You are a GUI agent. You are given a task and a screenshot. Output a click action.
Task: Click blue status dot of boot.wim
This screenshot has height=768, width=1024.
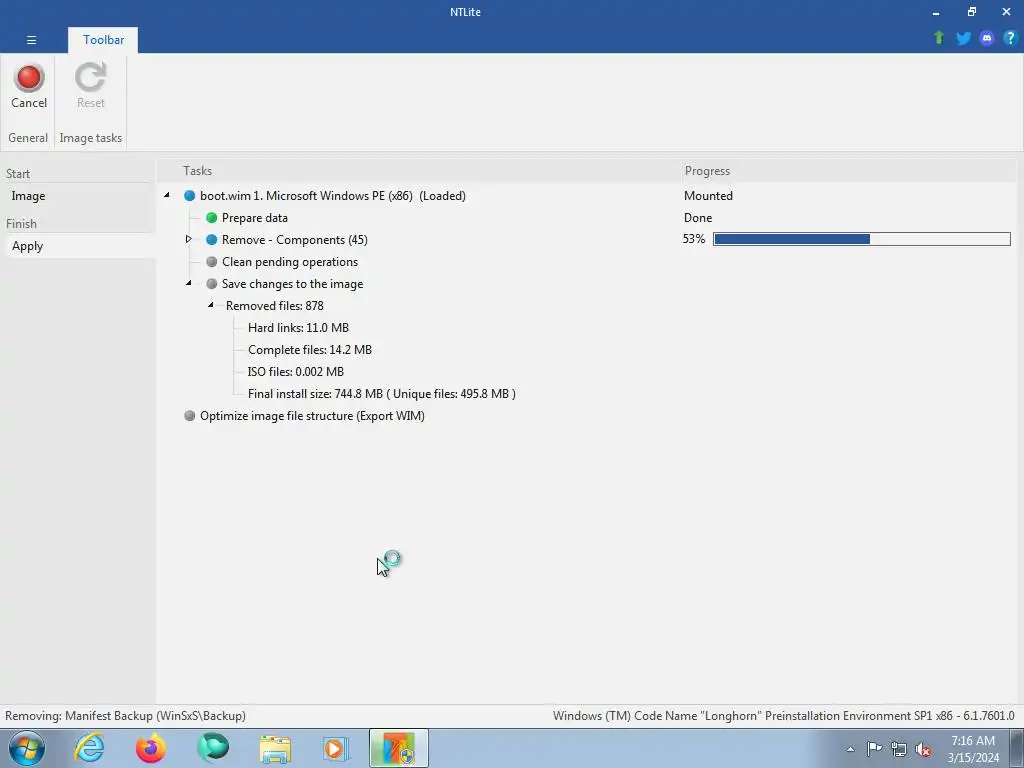point(189,196)
